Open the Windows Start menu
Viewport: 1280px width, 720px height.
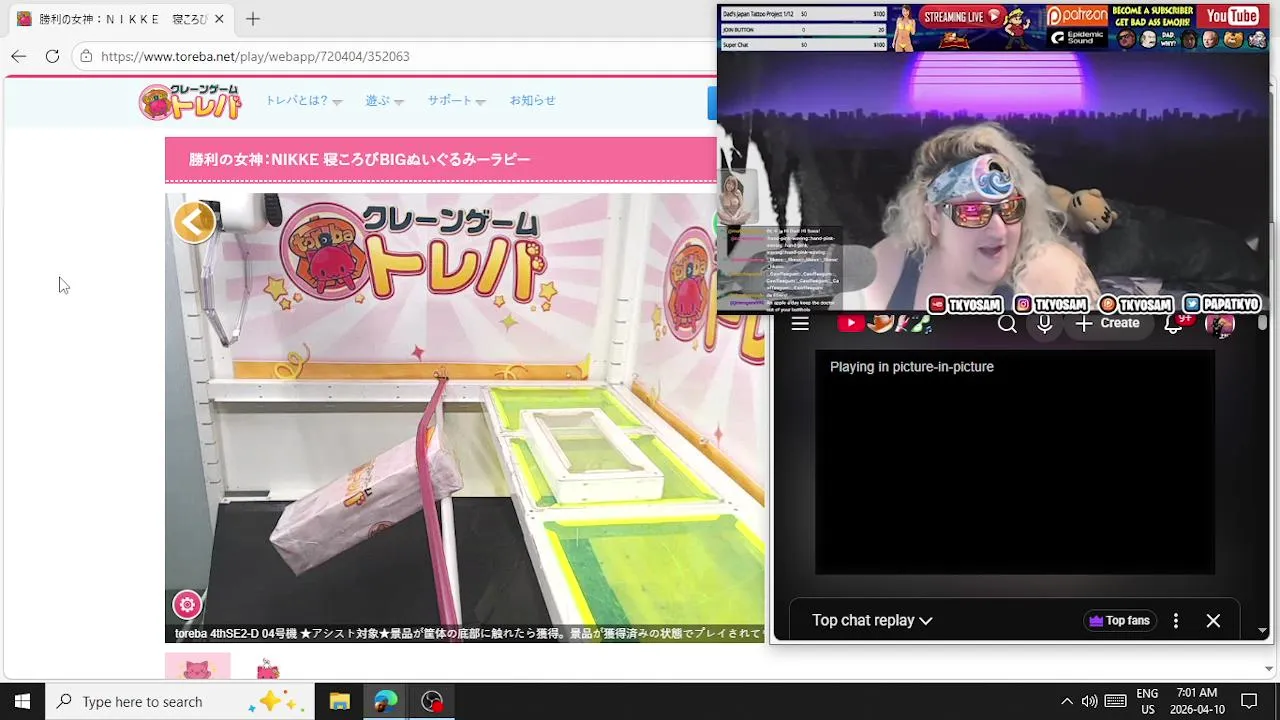(x=22, y=702)
